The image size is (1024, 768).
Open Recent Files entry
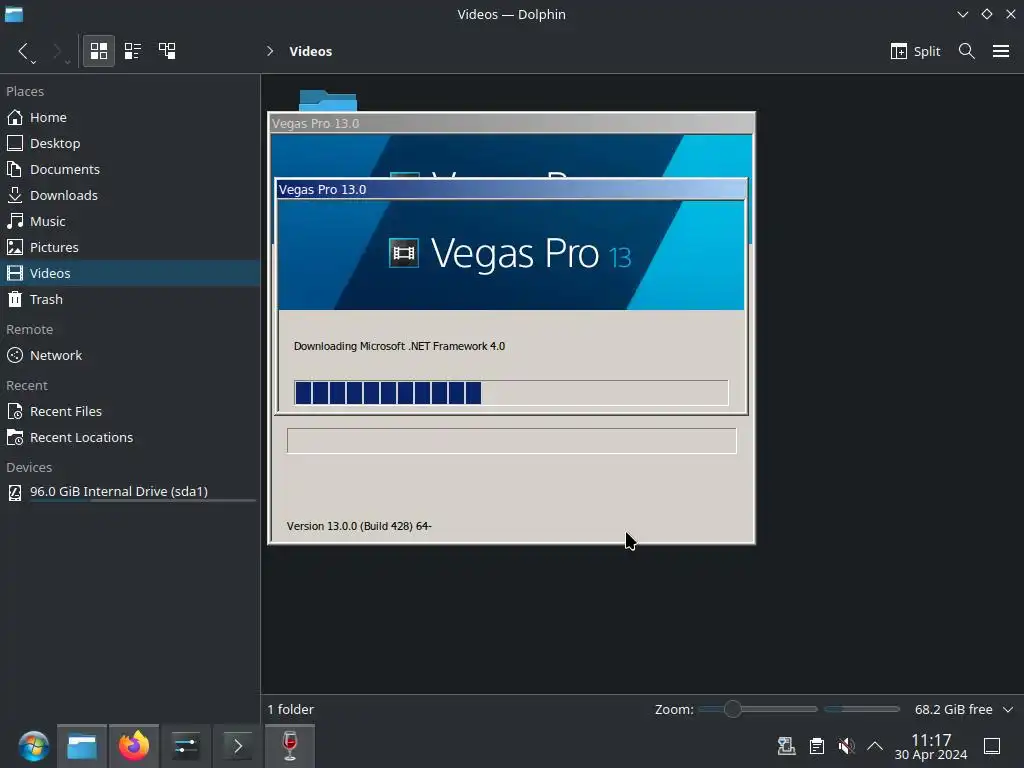coord(130,411)
